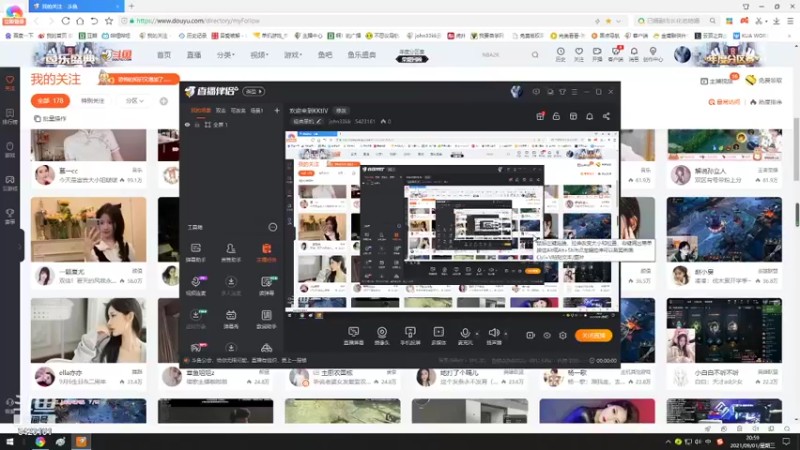
Task: Open orange streaming app in Windows taskbar
Action: click(x=81, y=442)
